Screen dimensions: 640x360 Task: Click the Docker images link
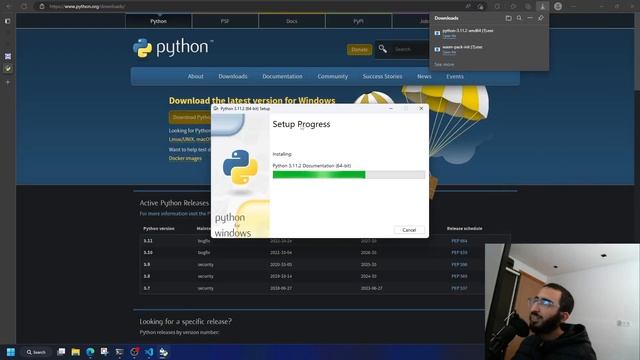tap(185, 158)
